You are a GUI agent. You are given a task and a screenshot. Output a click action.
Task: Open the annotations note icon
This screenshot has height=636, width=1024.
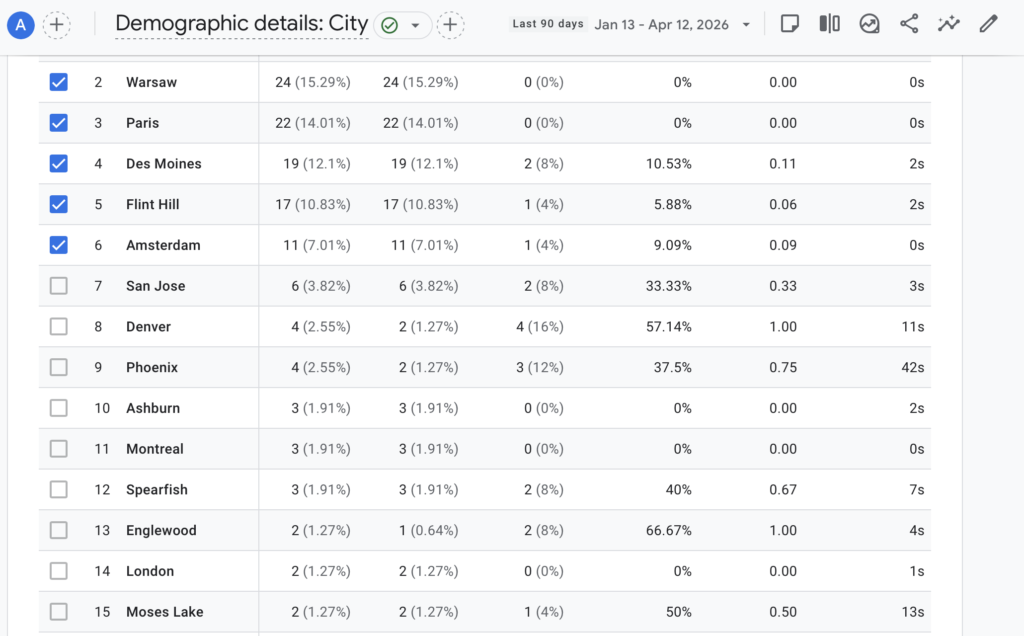point(789,24)
